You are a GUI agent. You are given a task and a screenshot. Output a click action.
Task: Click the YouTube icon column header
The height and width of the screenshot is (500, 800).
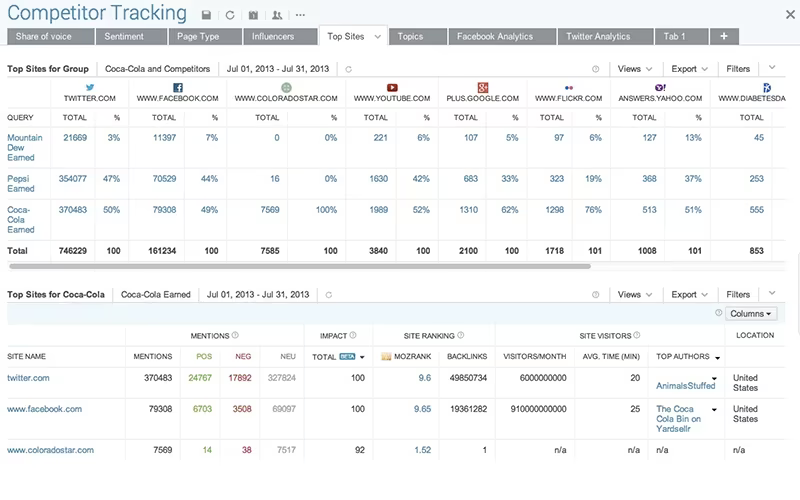point(392,87)
